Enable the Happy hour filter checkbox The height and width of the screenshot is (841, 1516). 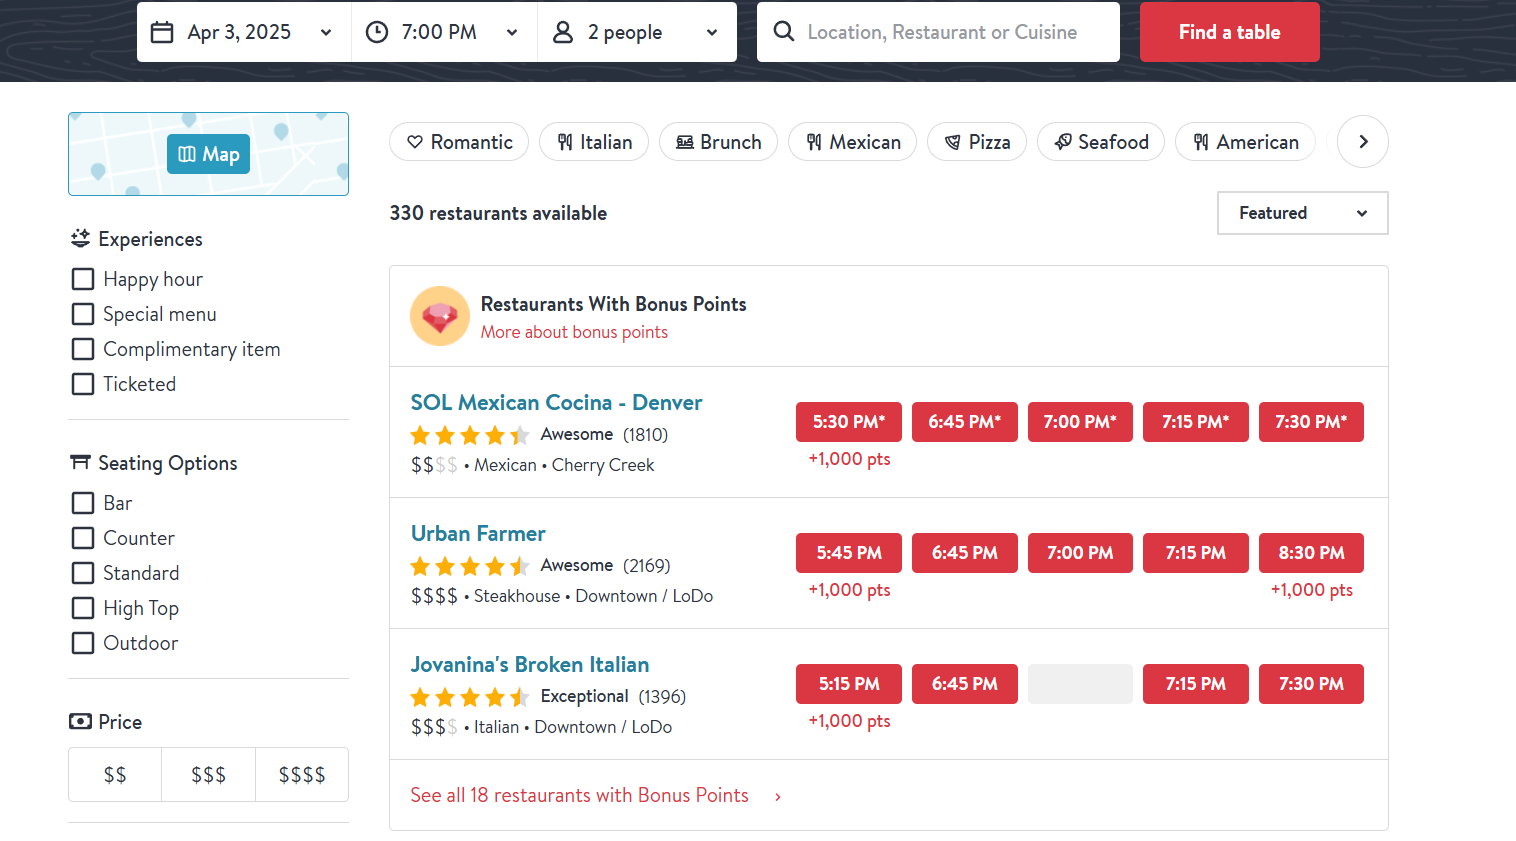(x=83, y=279)
